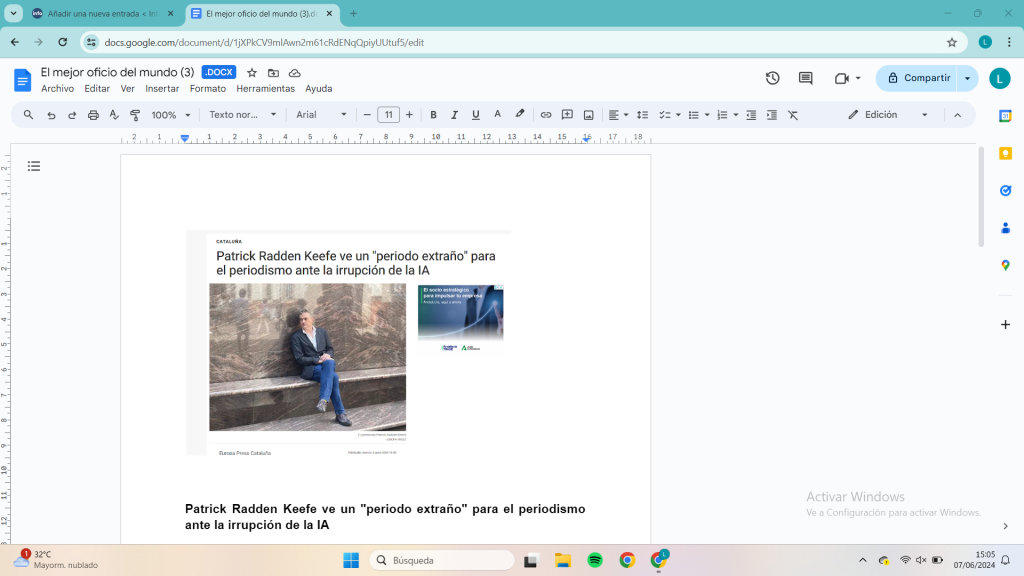Viewport: 1024px width, 576px height.
Task: Insert image using toolbar icon
Action: click(x=588, y=115)
